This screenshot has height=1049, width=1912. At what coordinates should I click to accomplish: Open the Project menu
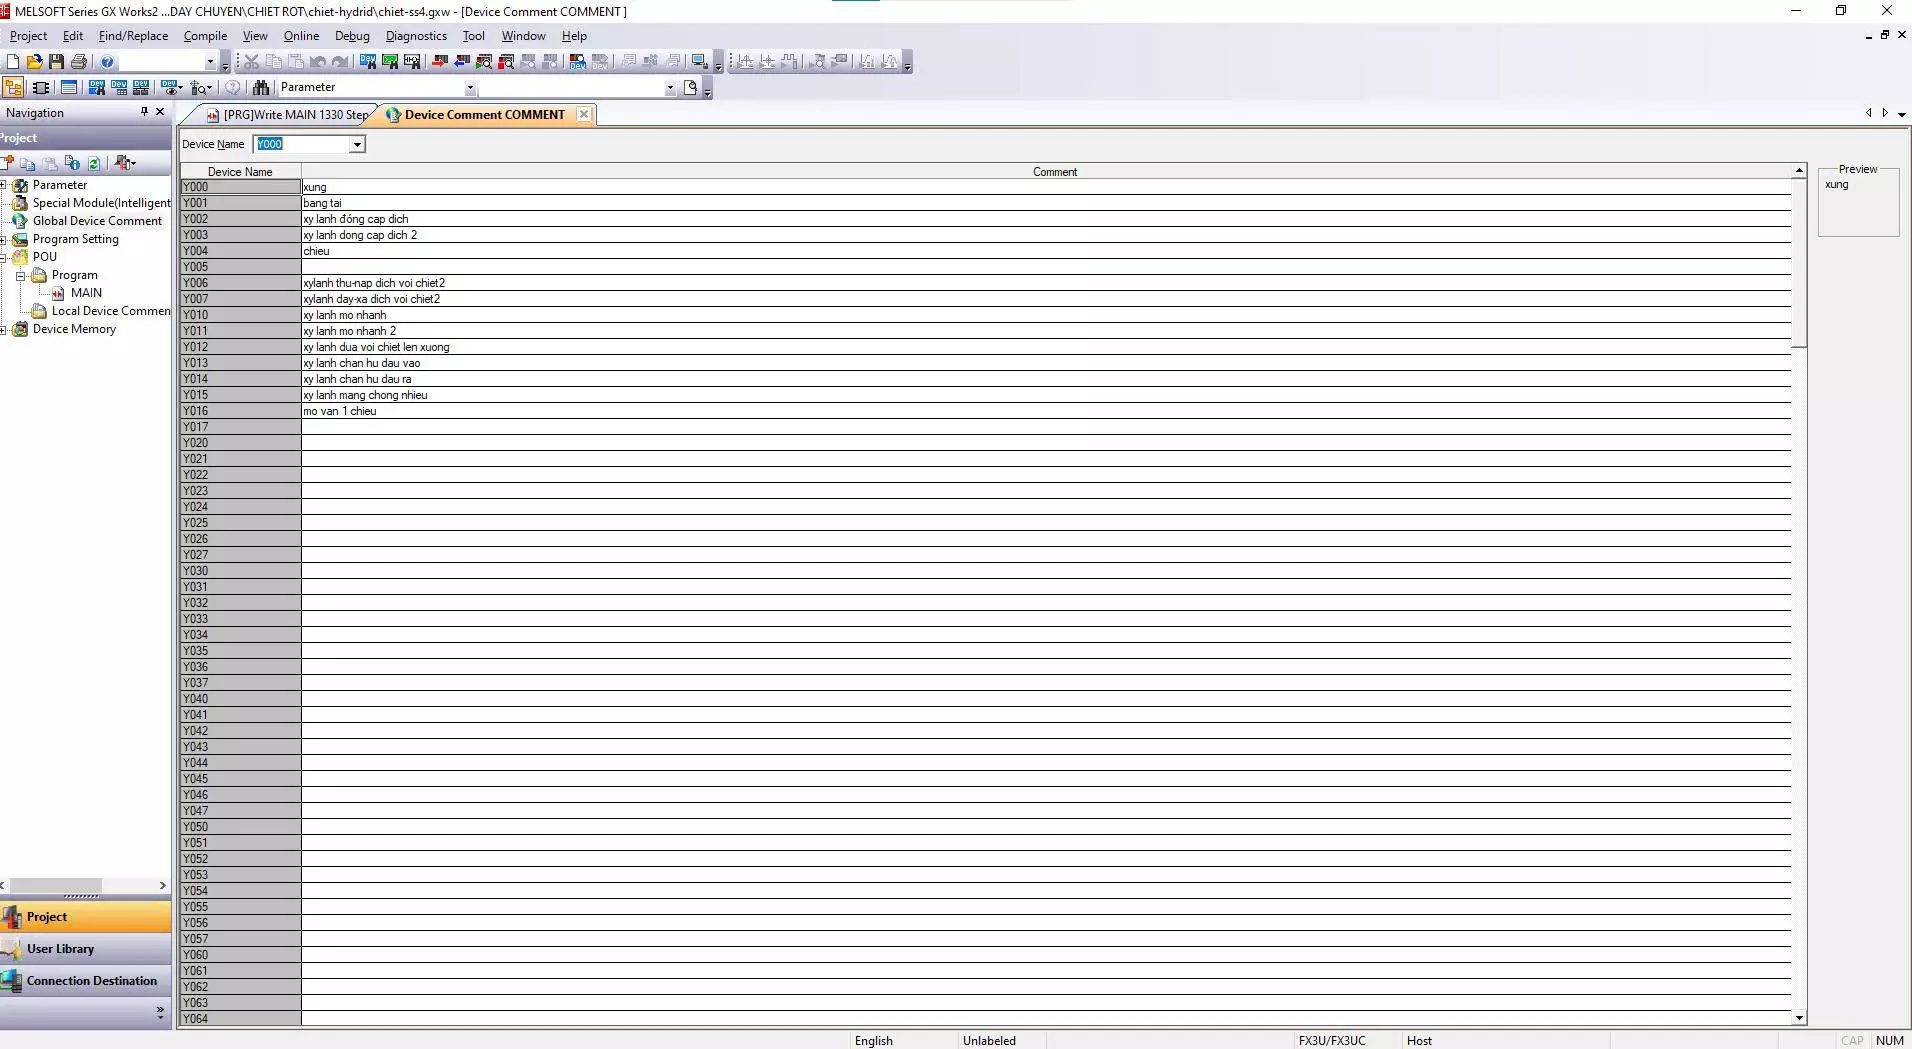[28, 36]
